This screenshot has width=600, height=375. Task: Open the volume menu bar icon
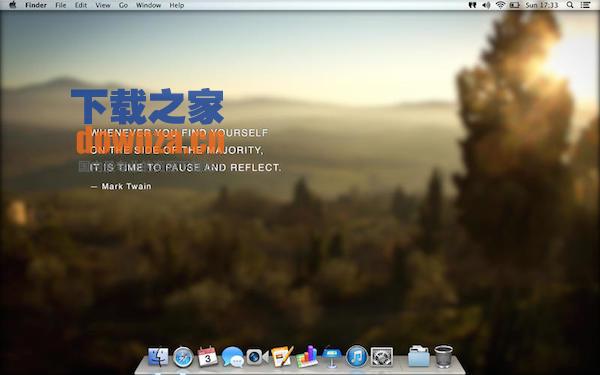pyautogui.click(x=486, y=5)
